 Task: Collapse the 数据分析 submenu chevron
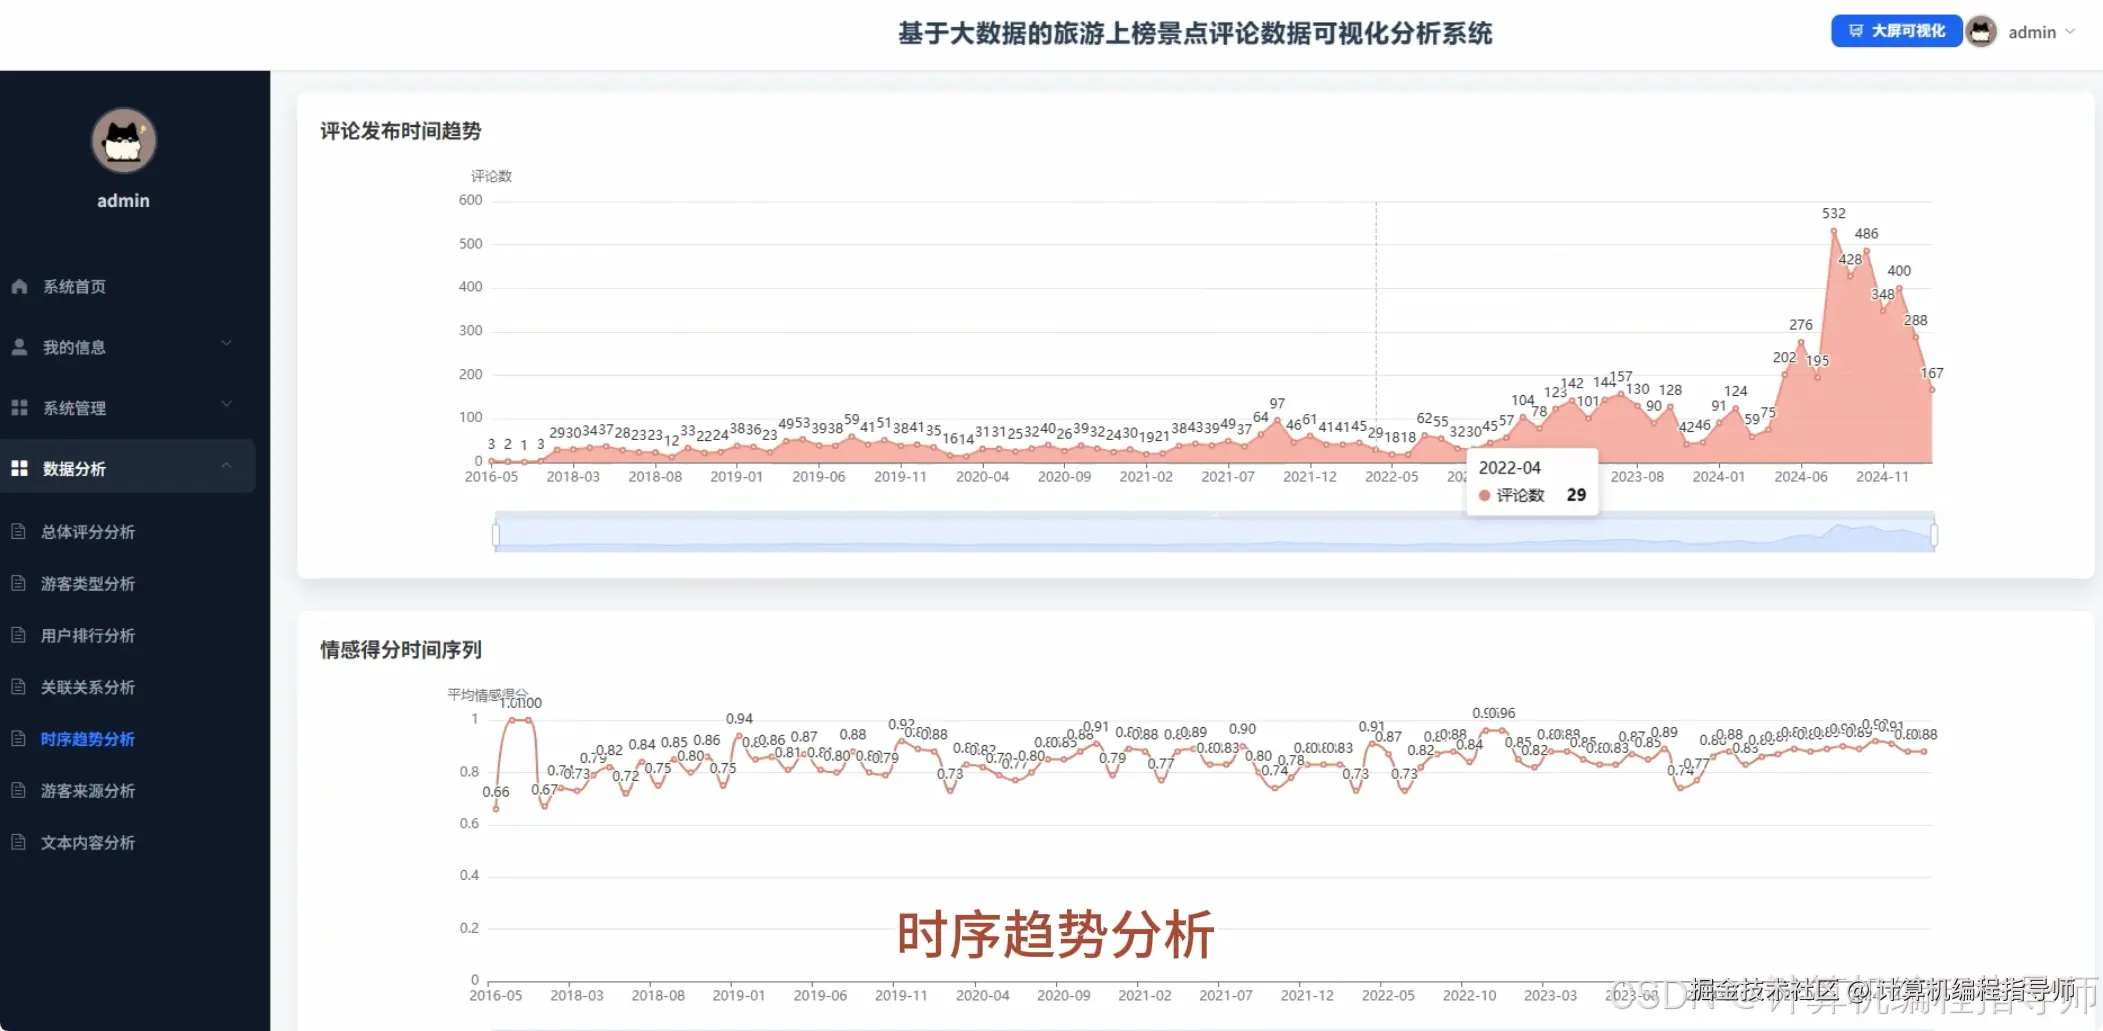click(226, 466)
